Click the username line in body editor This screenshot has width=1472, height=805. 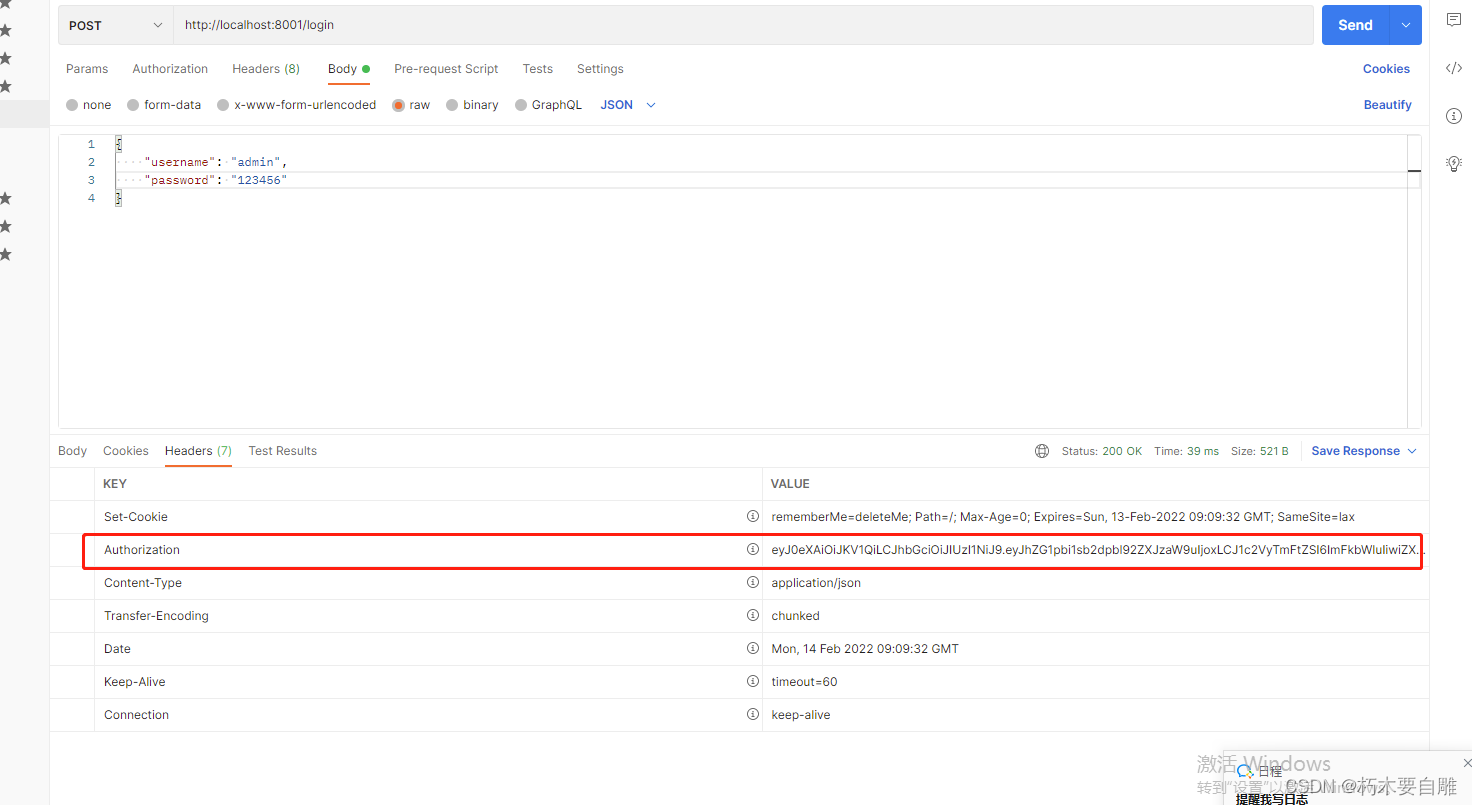coord(216,162)
